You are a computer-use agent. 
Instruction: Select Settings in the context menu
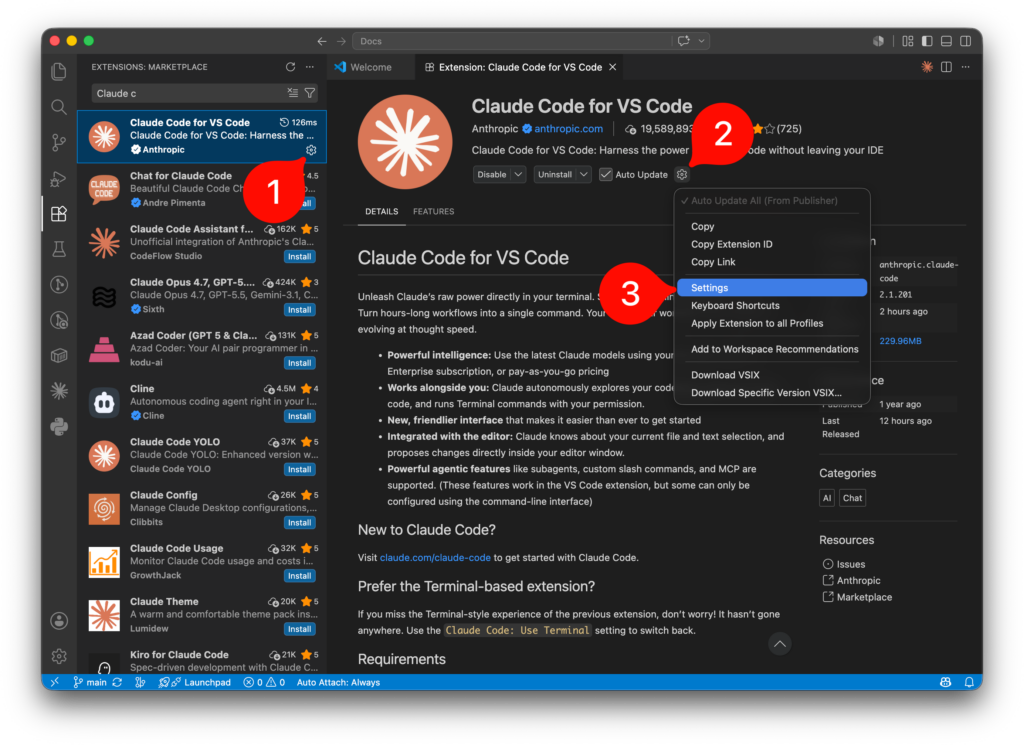pos(772,287)
